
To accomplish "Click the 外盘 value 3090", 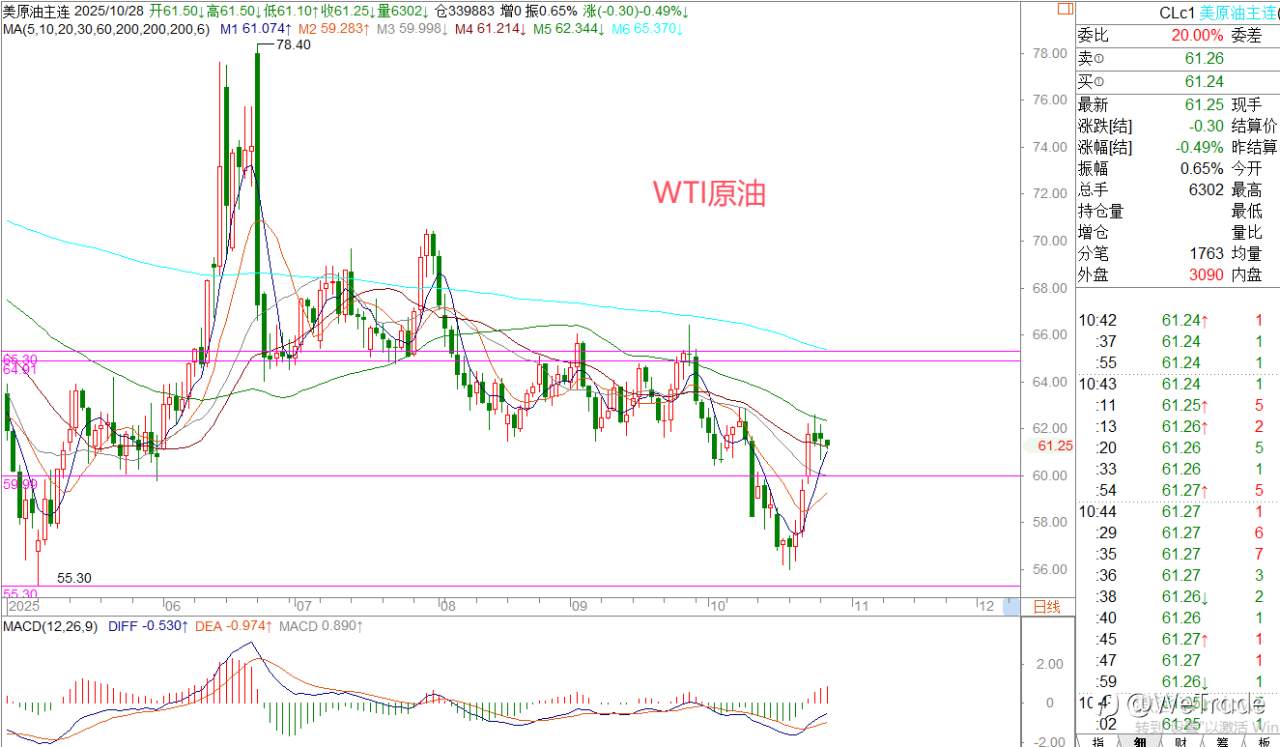I will 1206,275.
